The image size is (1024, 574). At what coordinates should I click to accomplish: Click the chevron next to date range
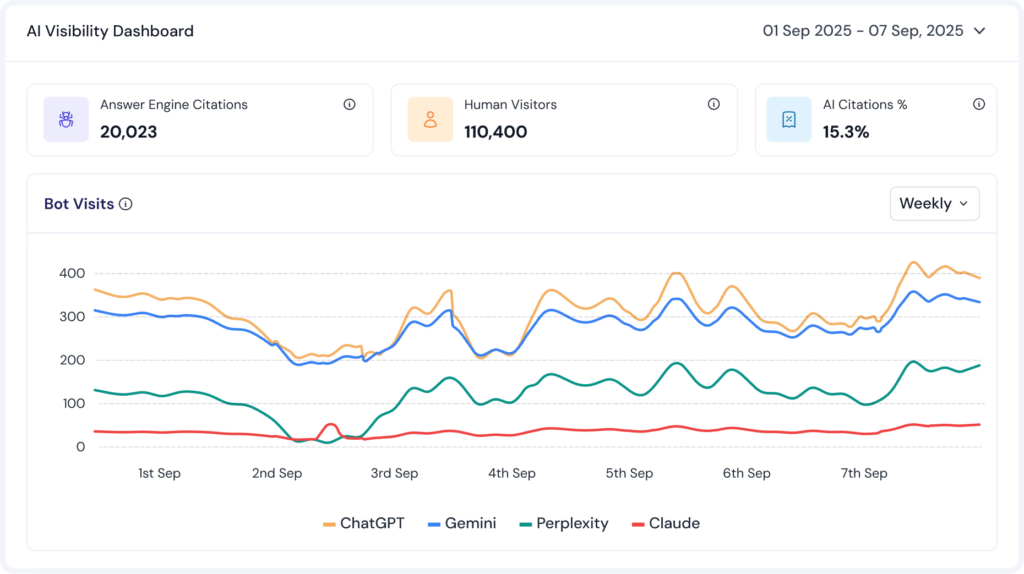pyautogui.click(x=980, y=31)
